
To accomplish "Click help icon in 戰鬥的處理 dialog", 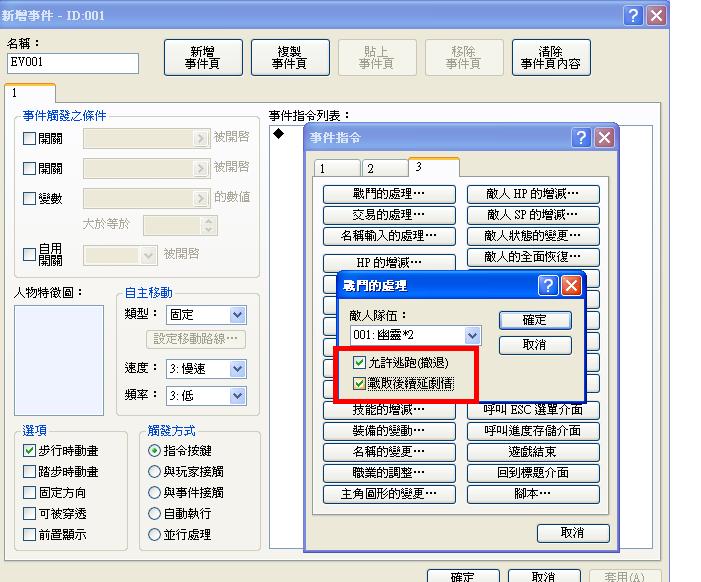I will 549,285.
